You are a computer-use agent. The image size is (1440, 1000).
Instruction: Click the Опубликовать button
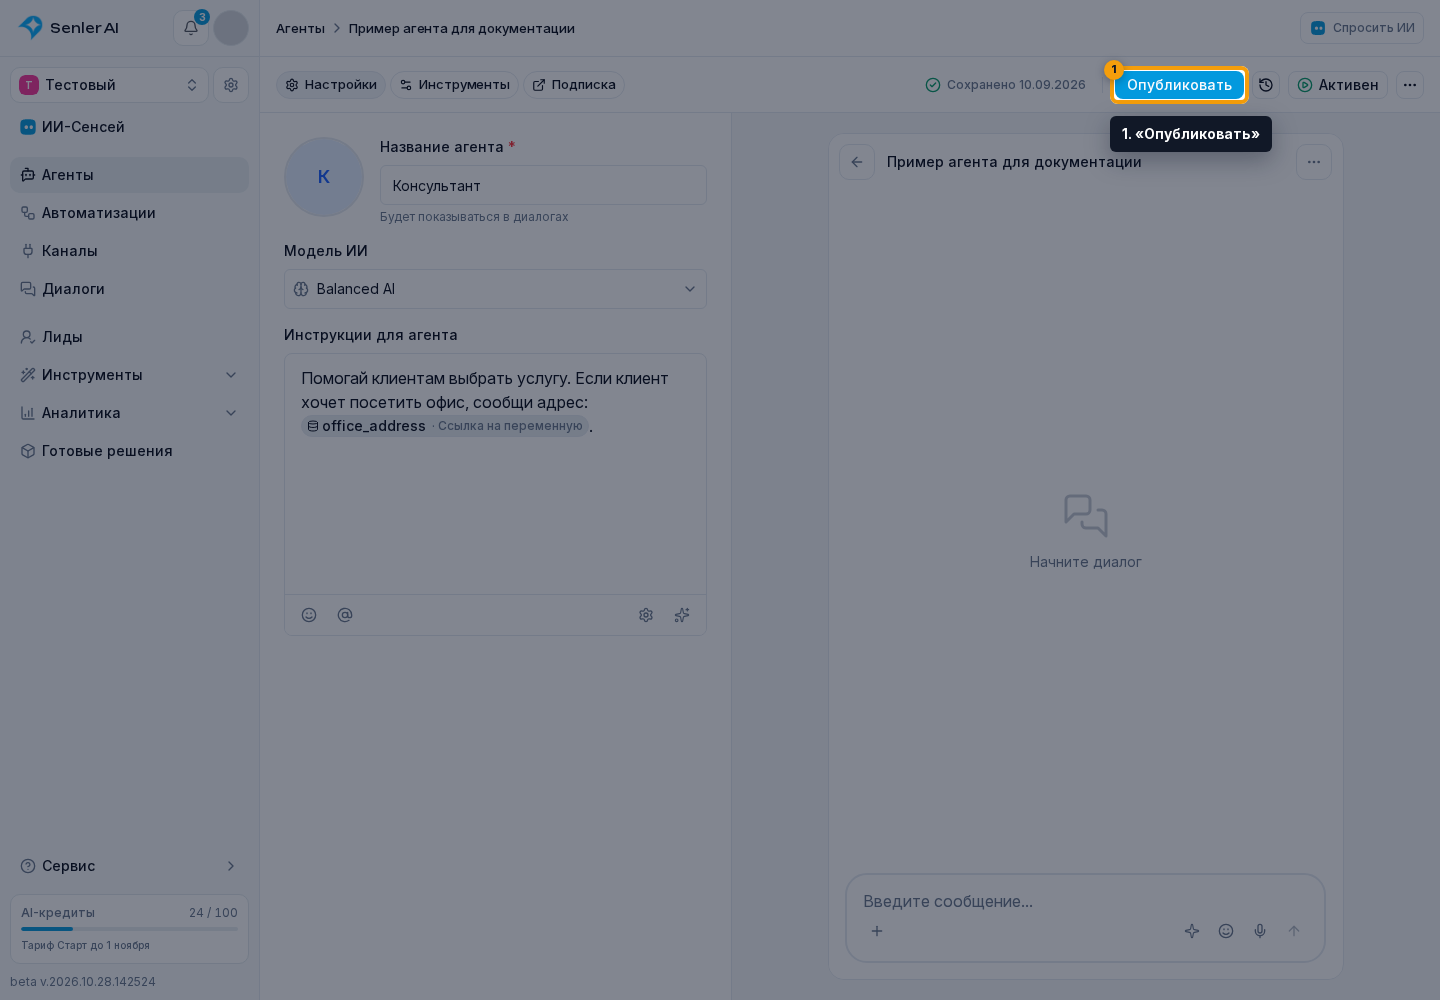[1179, 85]
